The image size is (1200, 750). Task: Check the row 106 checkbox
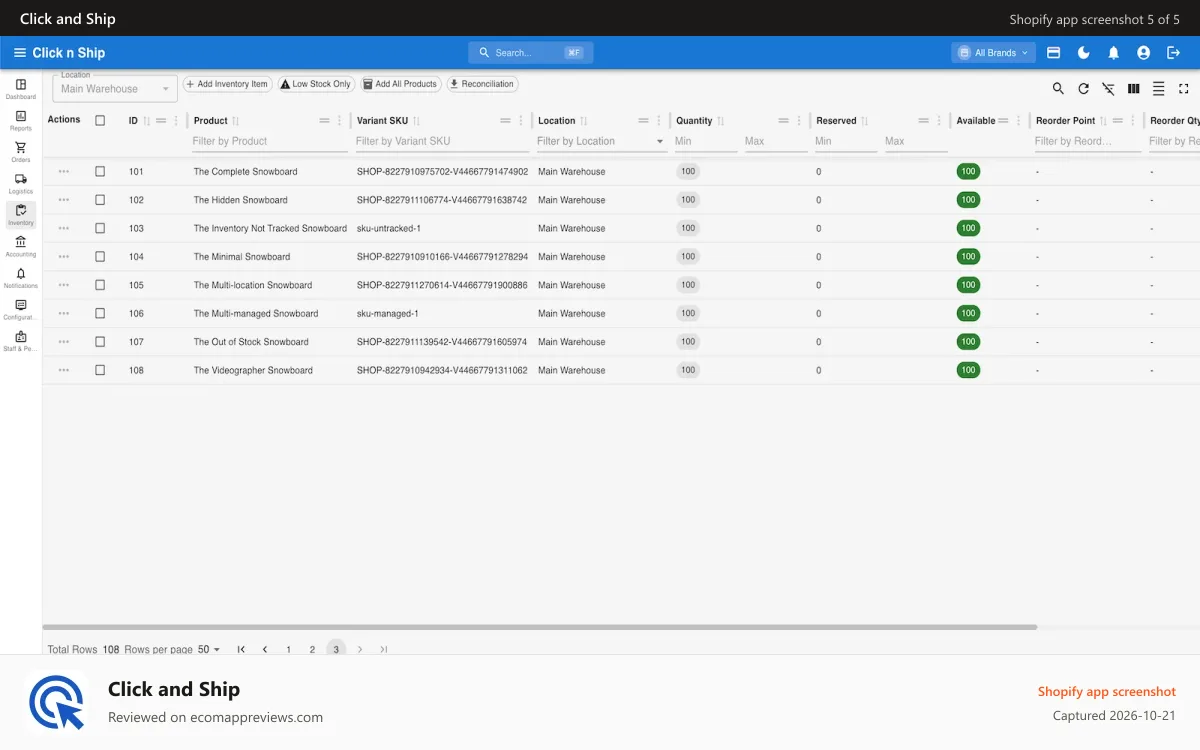(x=100, y=313)
